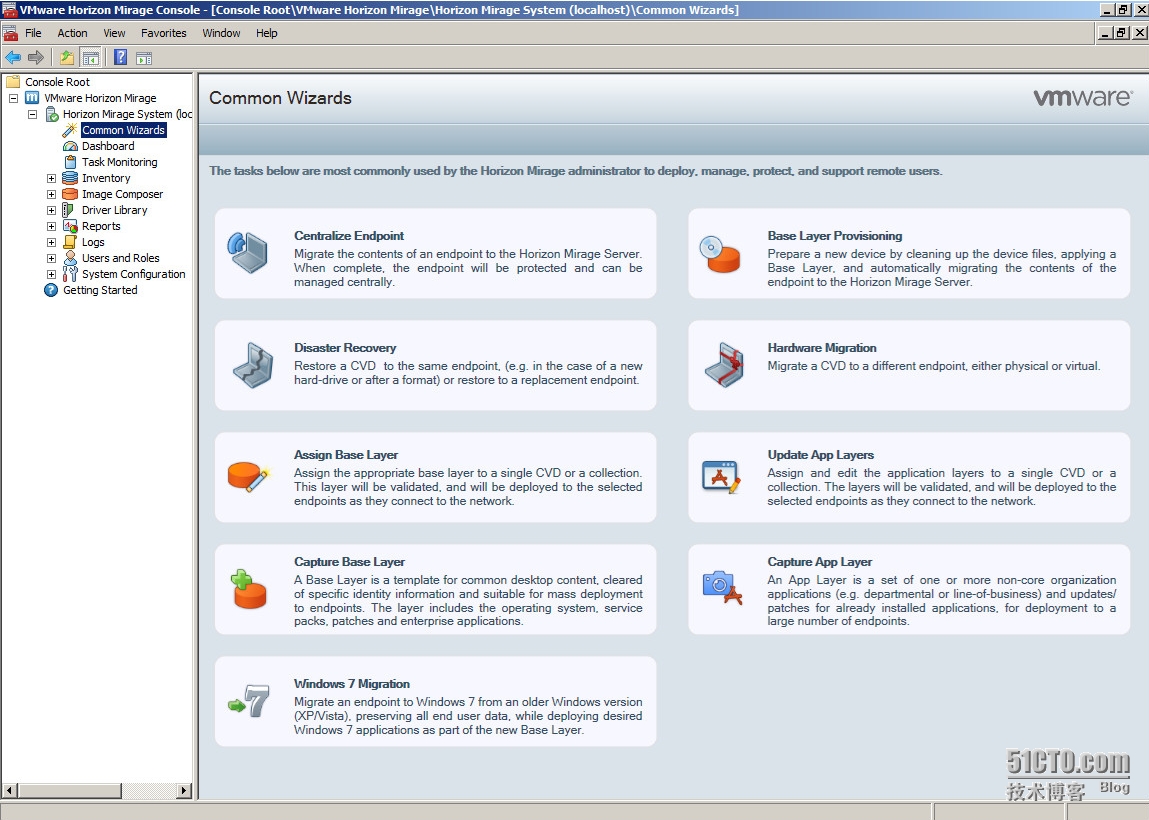This screenshot has height=820, width=1149.
Task: Select the Dashboard tree item label
Action: (108, 146)
